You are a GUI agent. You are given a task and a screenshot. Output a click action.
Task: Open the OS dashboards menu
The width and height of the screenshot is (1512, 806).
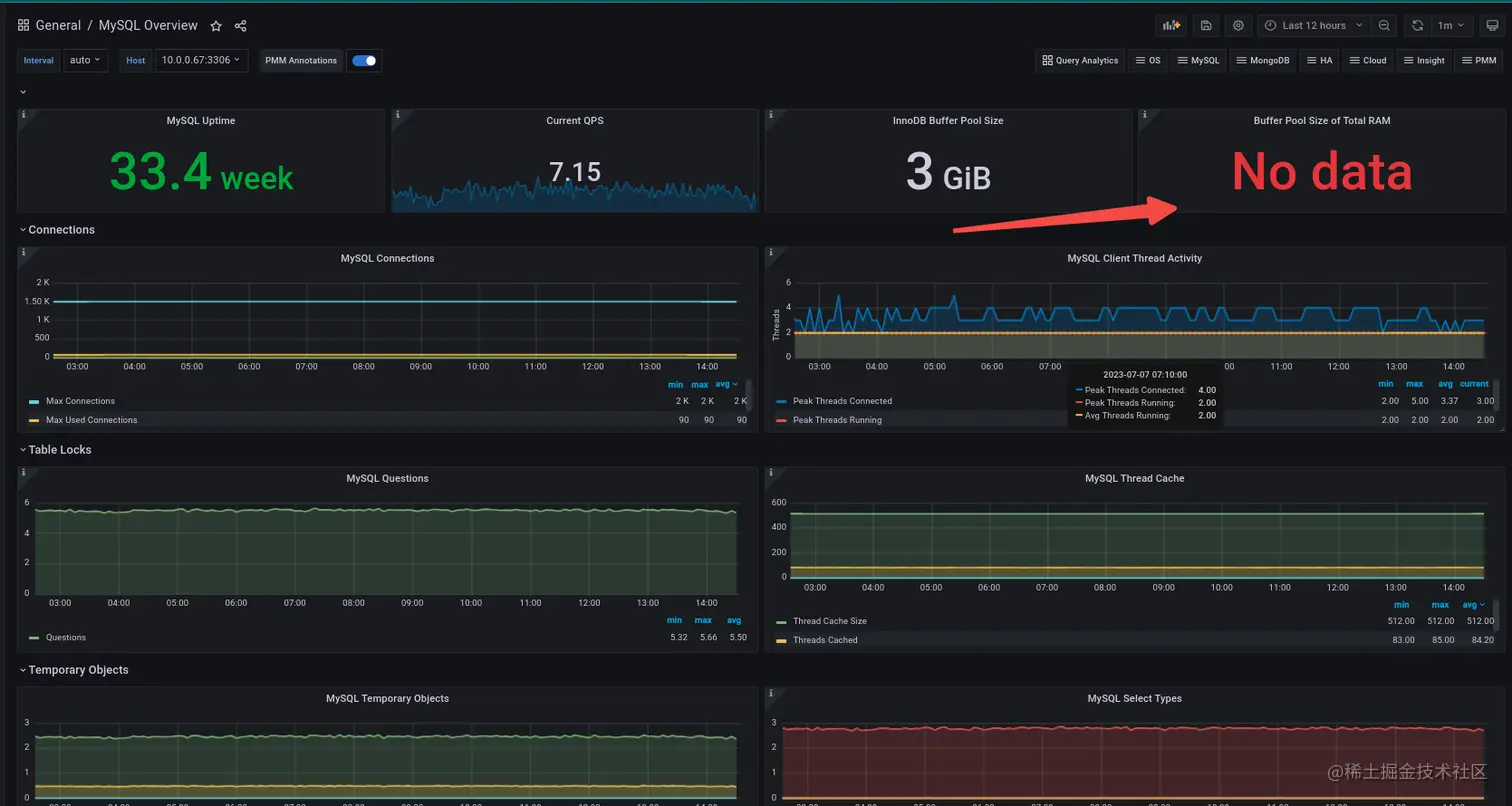tap(1147, 60)
